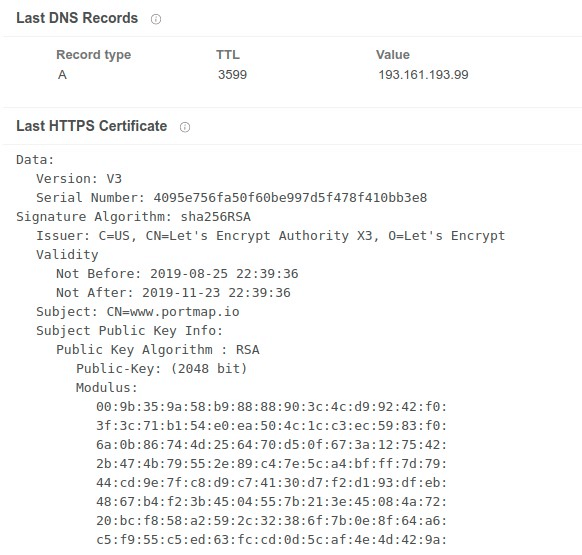This screenshot has height=555, width=582.
Task: Click info icon next to Last DNS Records
Action: (x=156, y=19)
